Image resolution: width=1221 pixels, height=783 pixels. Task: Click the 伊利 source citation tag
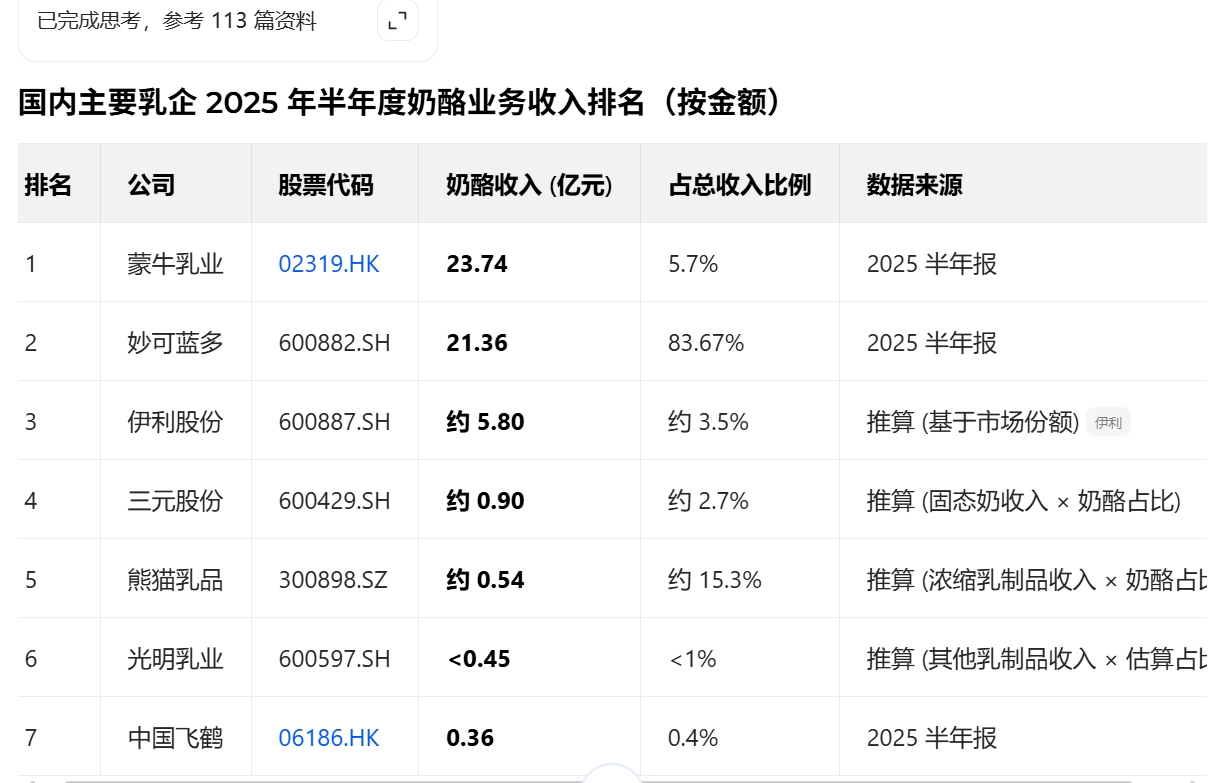1109,423
